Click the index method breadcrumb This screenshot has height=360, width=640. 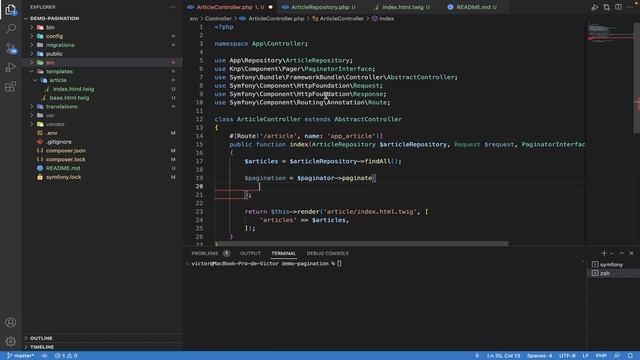pyautogui.click(x=383, y=18)
